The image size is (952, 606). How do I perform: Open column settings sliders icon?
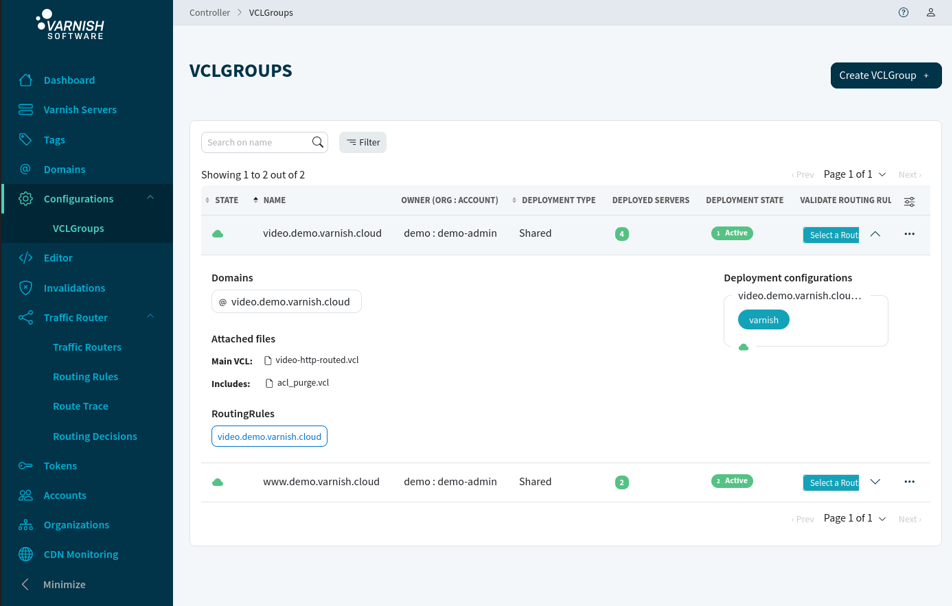pyautogui.click(x=909, y=202)
